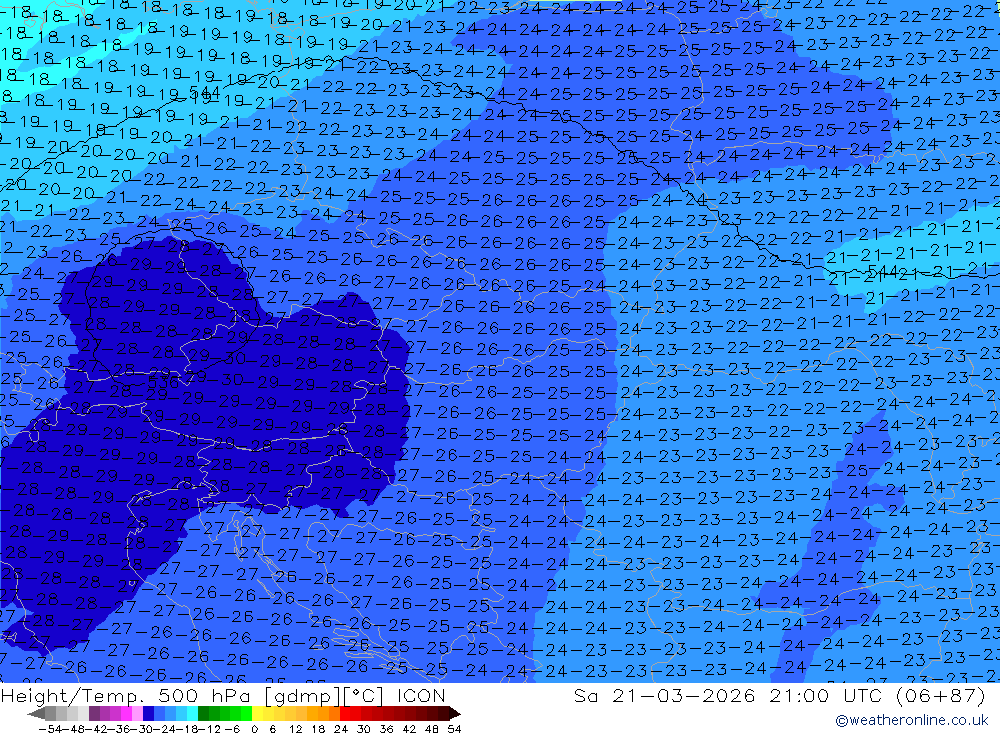Pick the dark purple -42 legend swatch
The height and width of the screenshot is (733, 1000).
point(94,713)
